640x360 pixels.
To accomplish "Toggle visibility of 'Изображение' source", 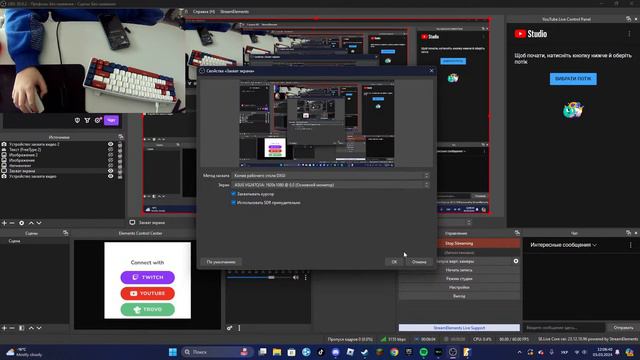I will 111,160.
